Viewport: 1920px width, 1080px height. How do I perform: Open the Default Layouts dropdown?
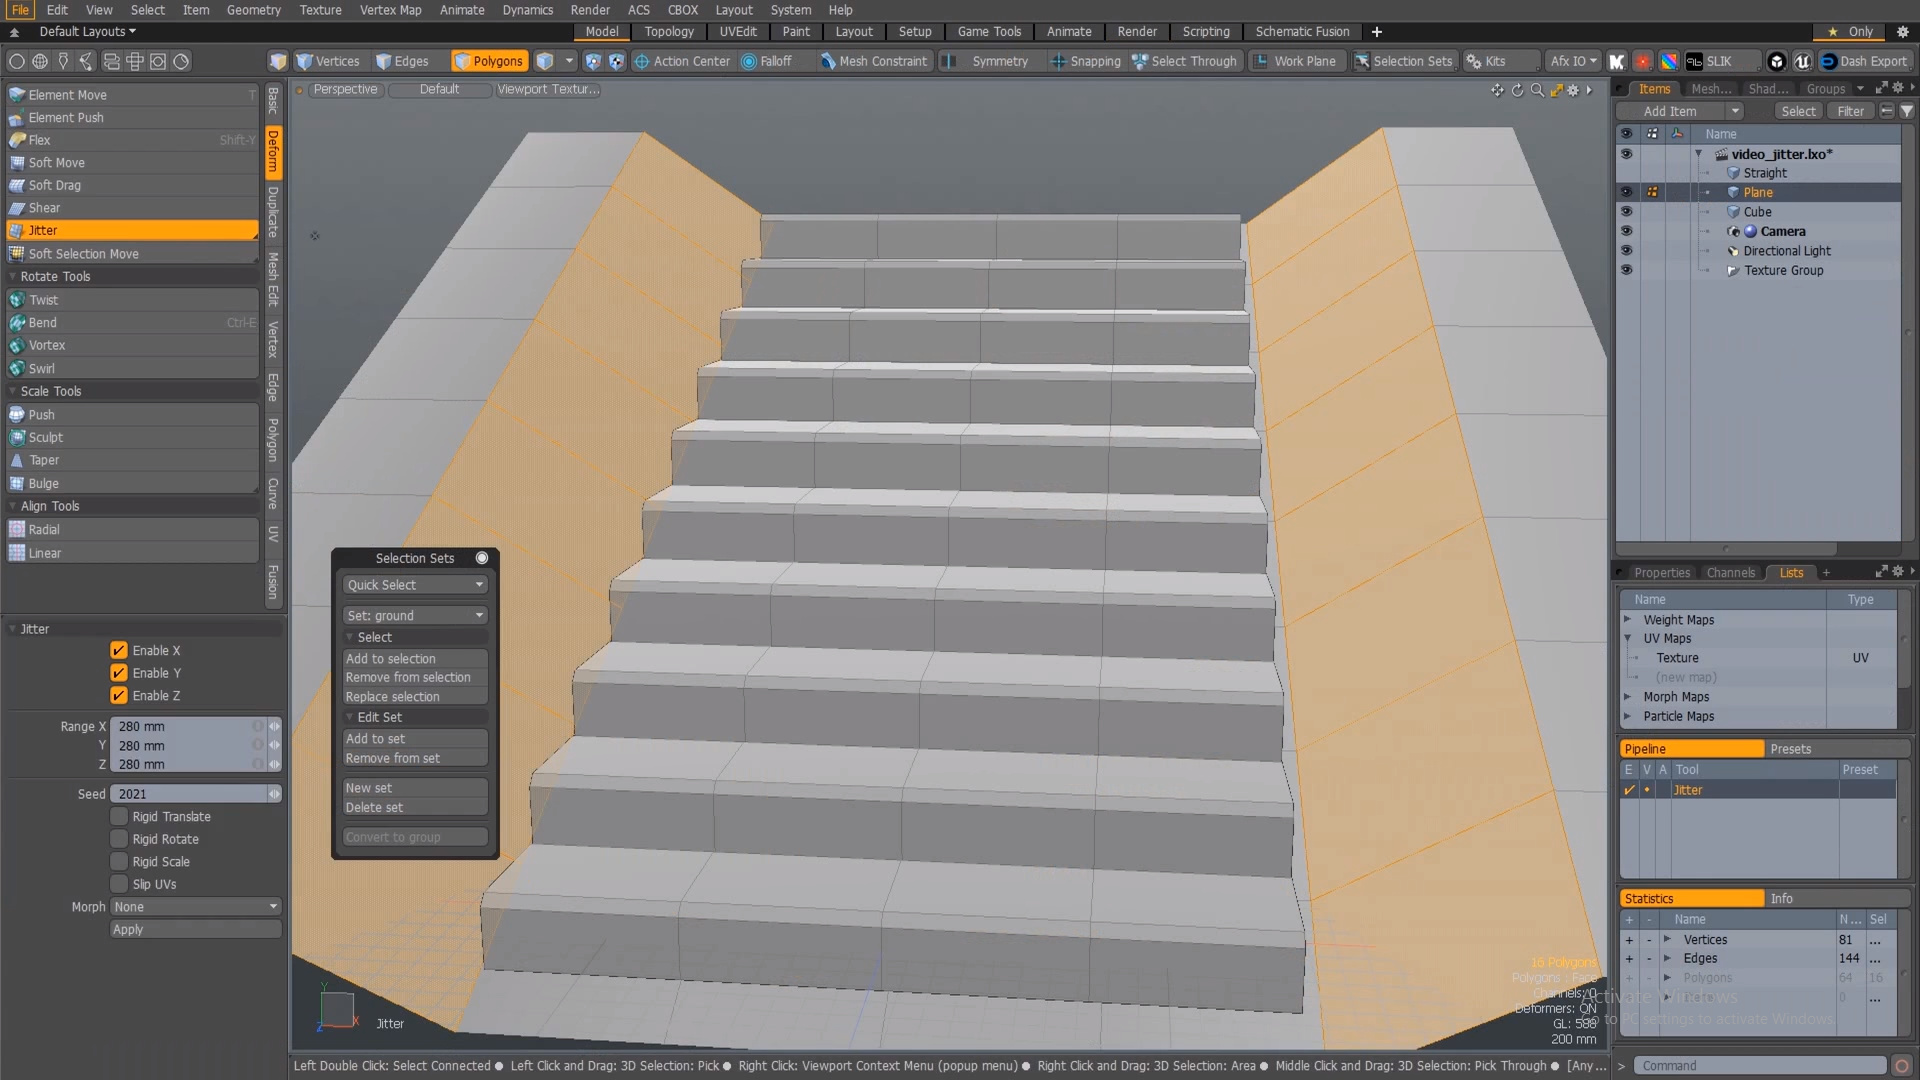[87, 32]
